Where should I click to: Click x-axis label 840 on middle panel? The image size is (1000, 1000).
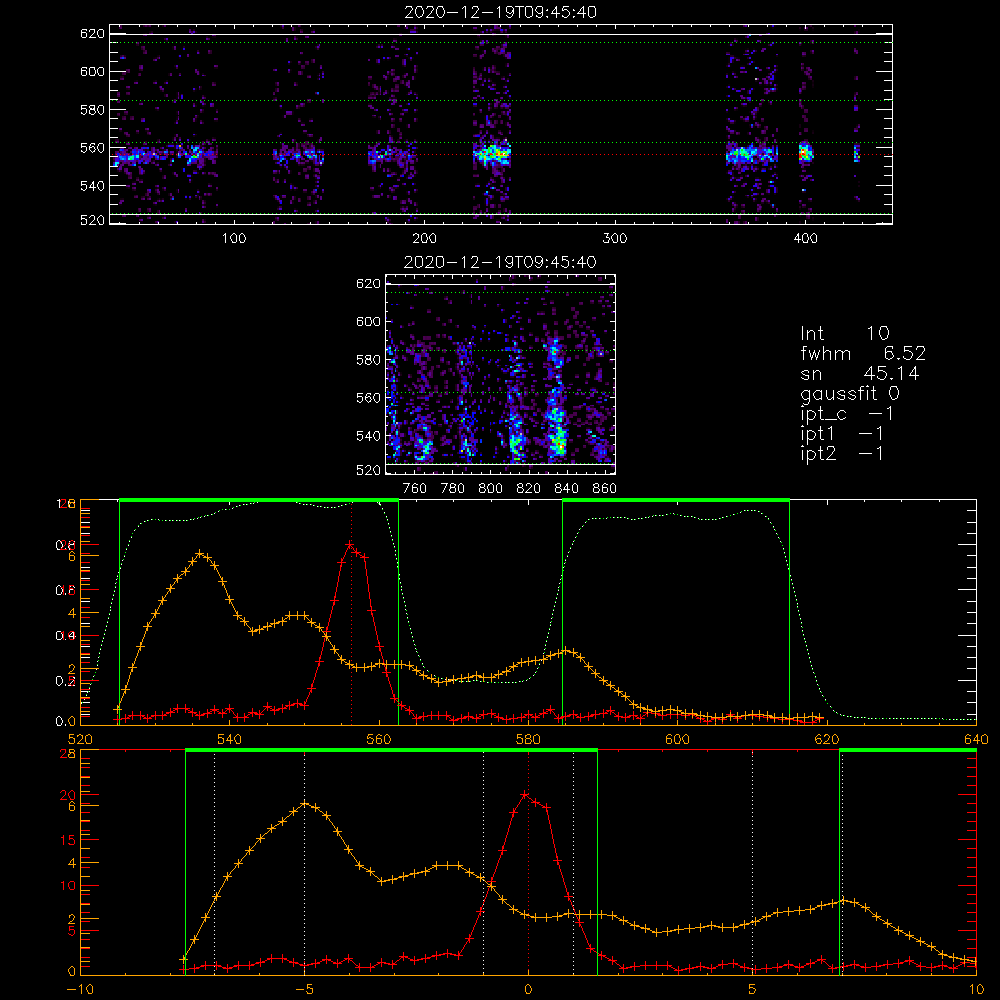566,489
